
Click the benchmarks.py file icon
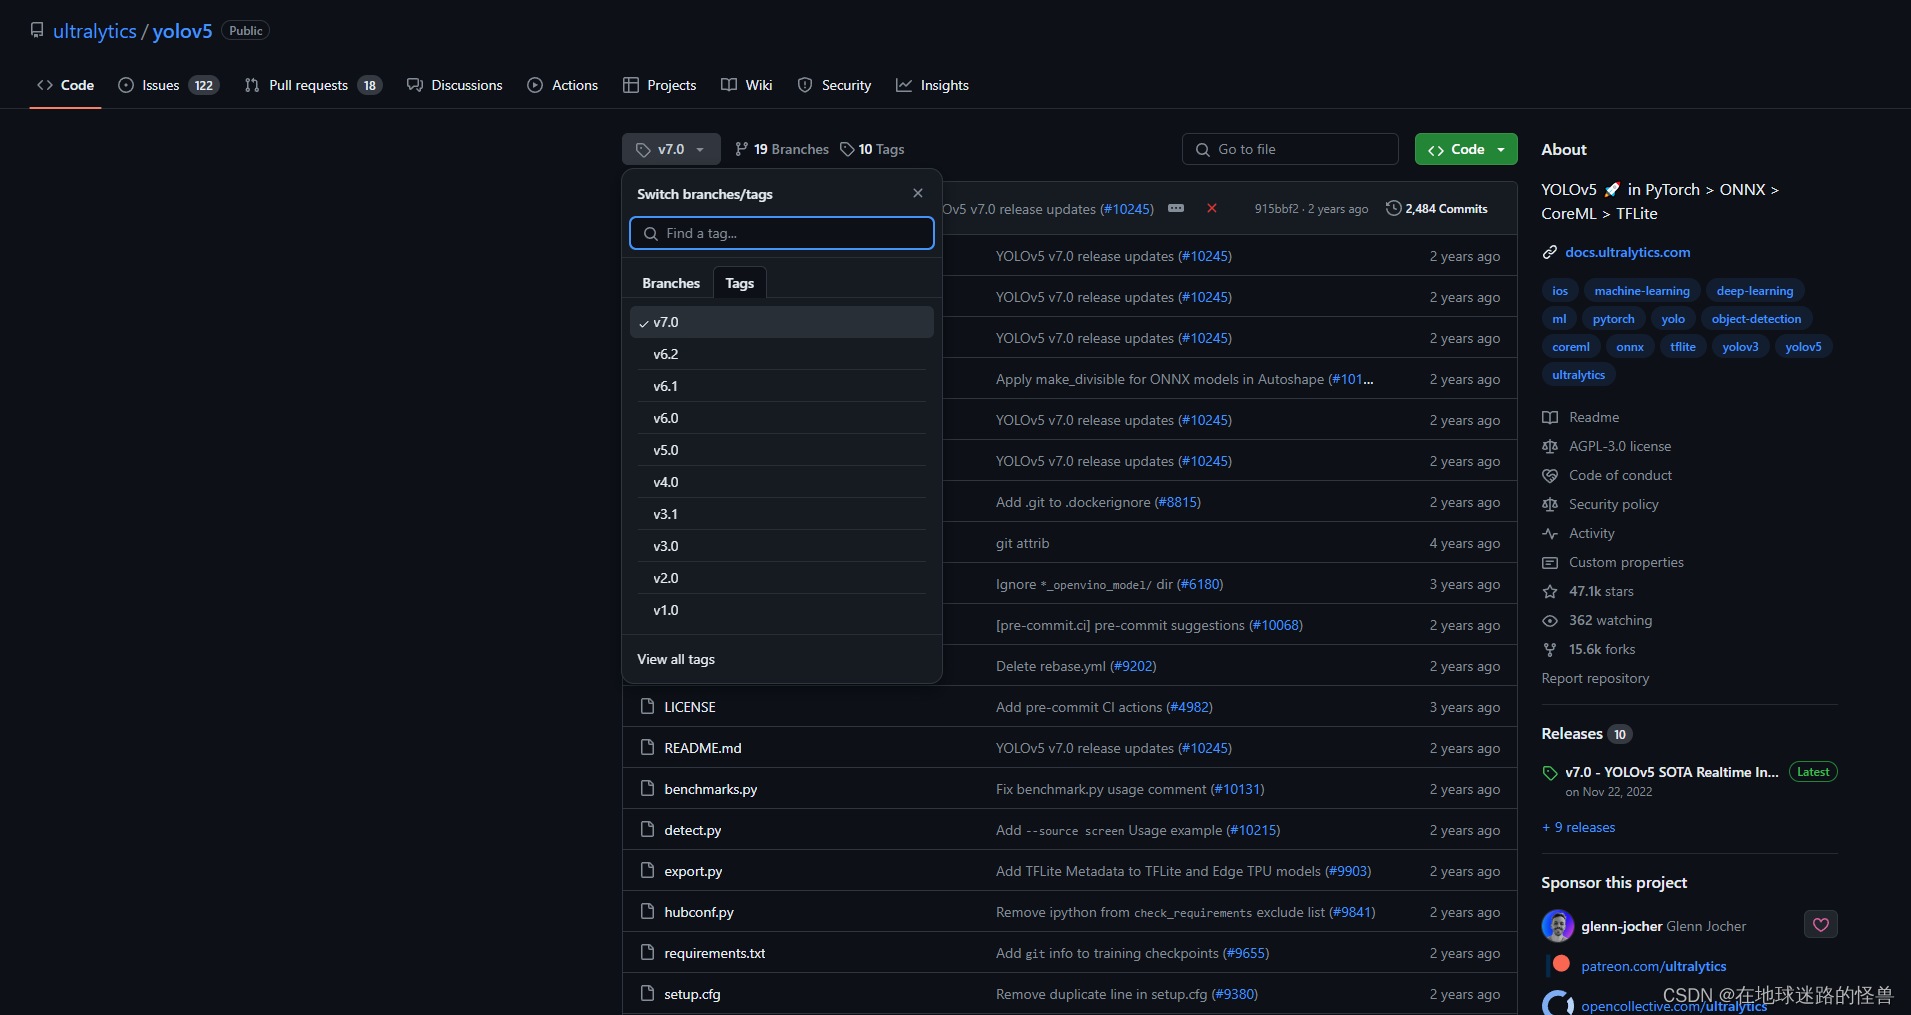[x=647, y=788]
